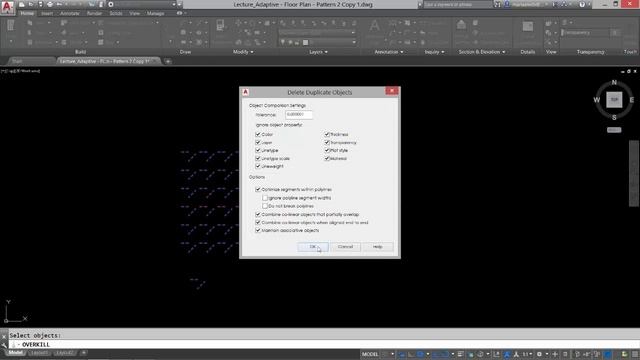Viewport: 640px width, 360px height.
Task: Click the white layer color swatch in Layers panel
Action: coord(305,42)
